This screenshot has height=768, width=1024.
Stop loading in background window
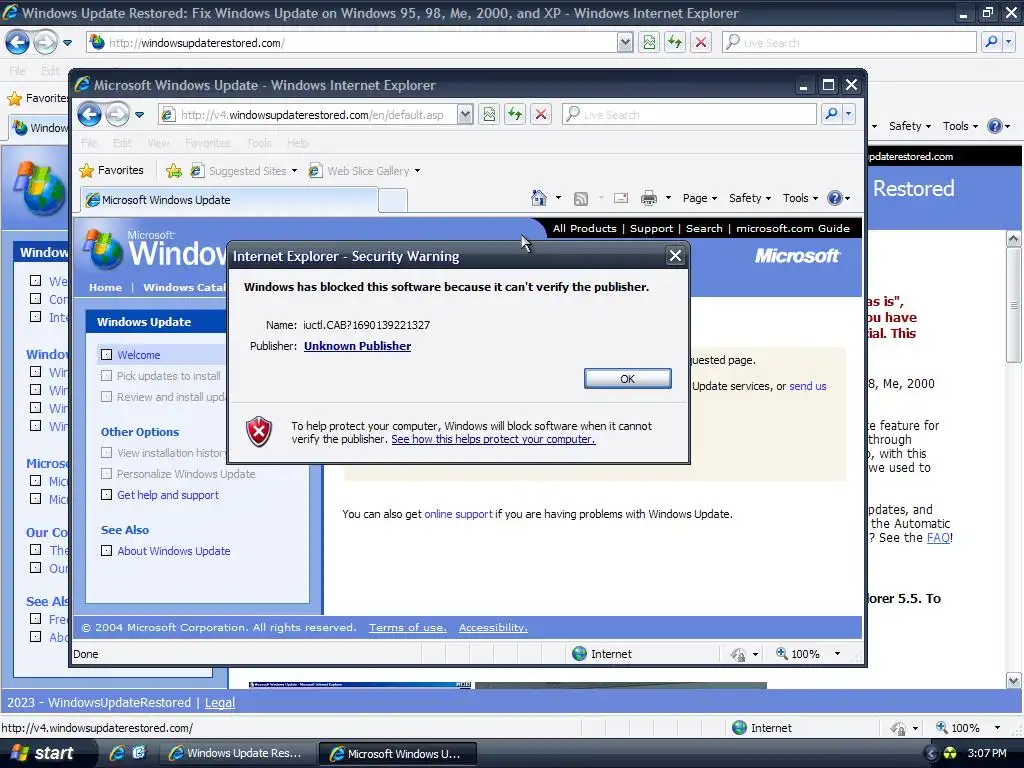tap(701, 43)
